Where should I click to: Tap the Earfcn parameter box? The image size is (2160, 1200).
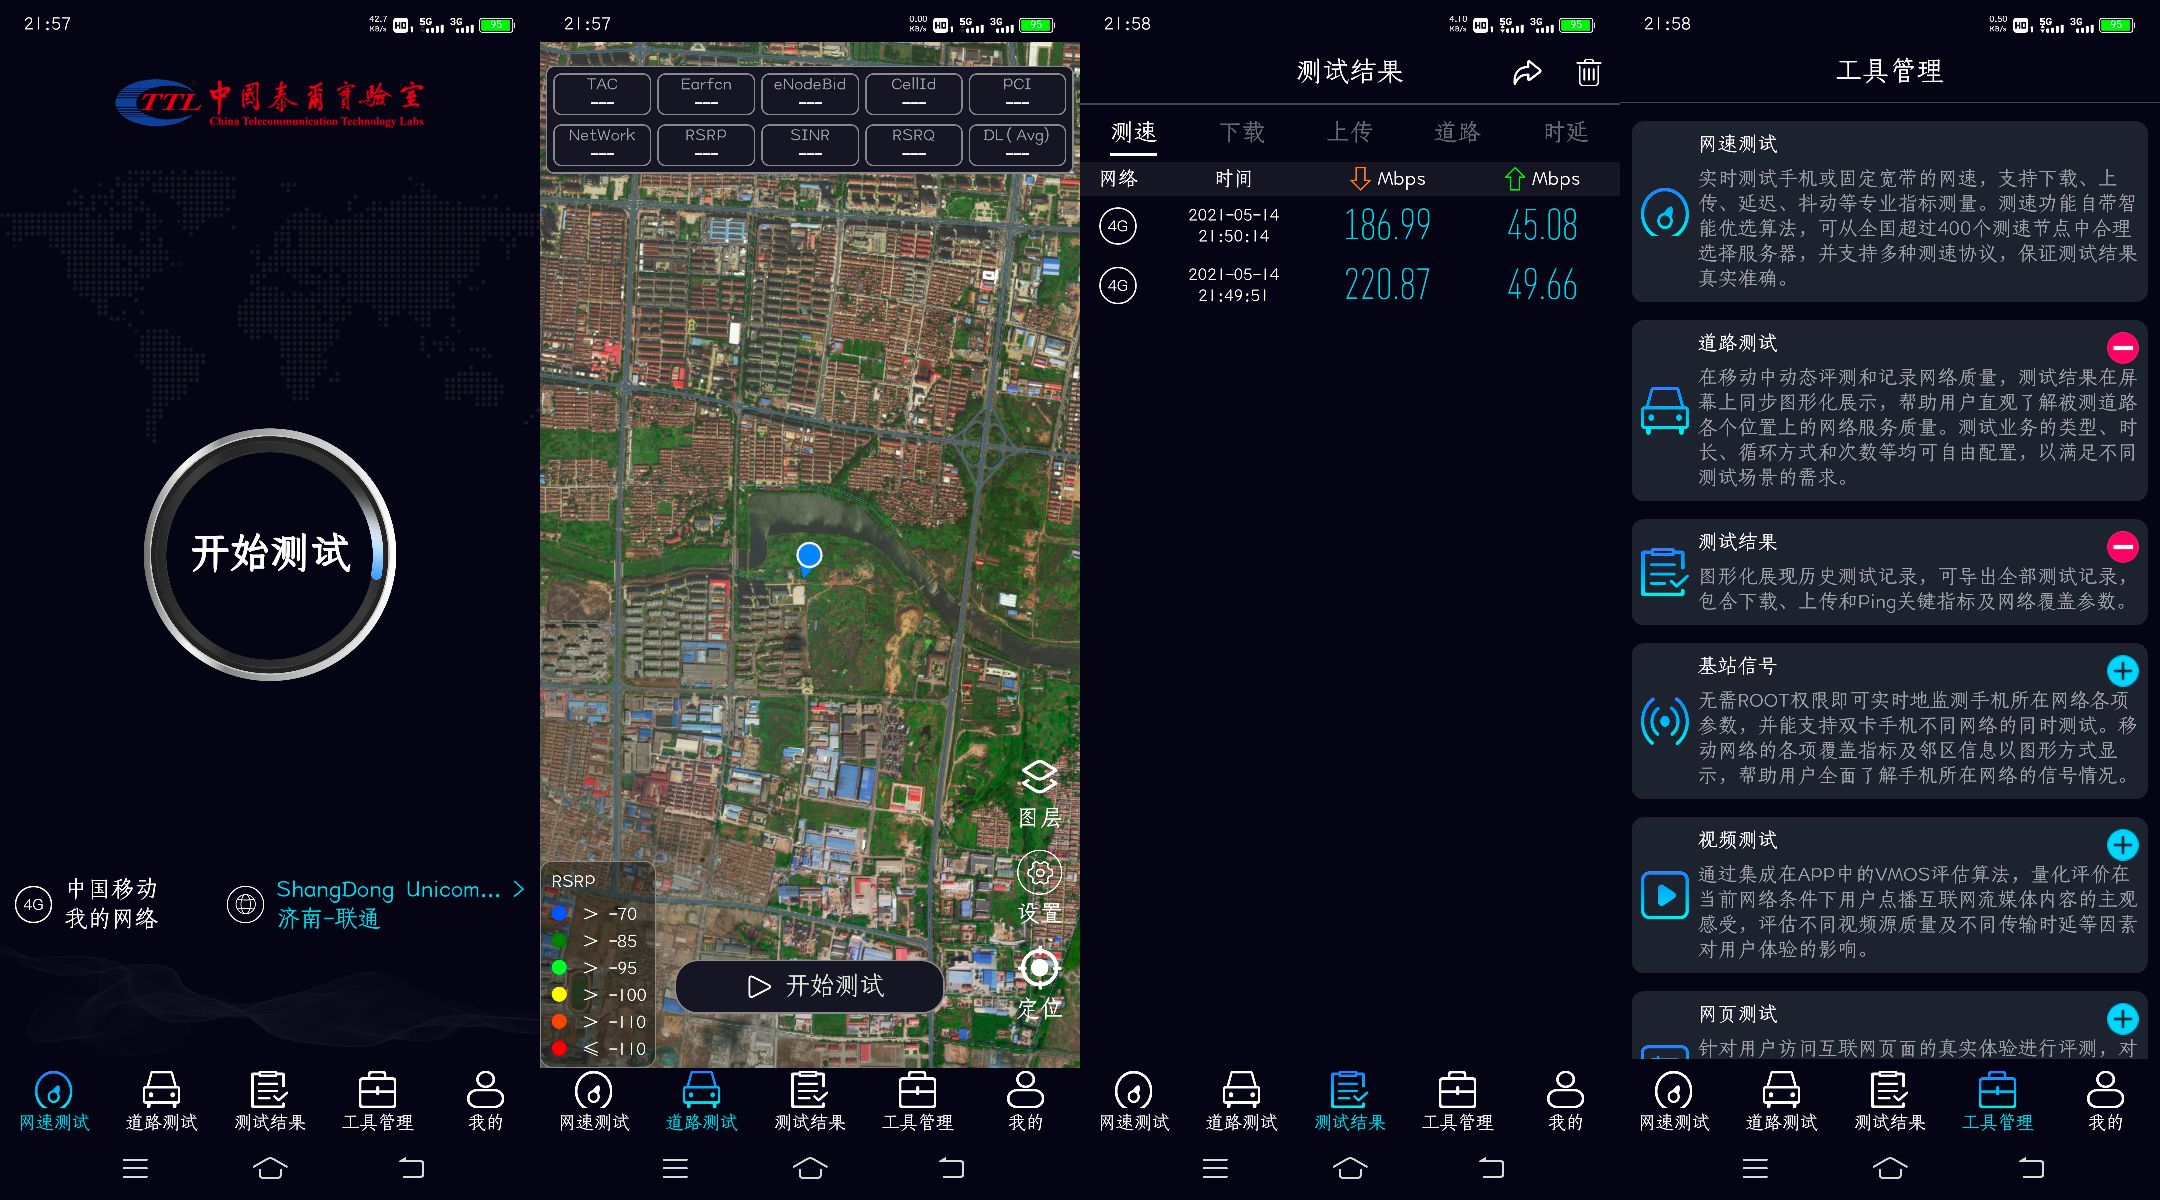coord(706,93)
